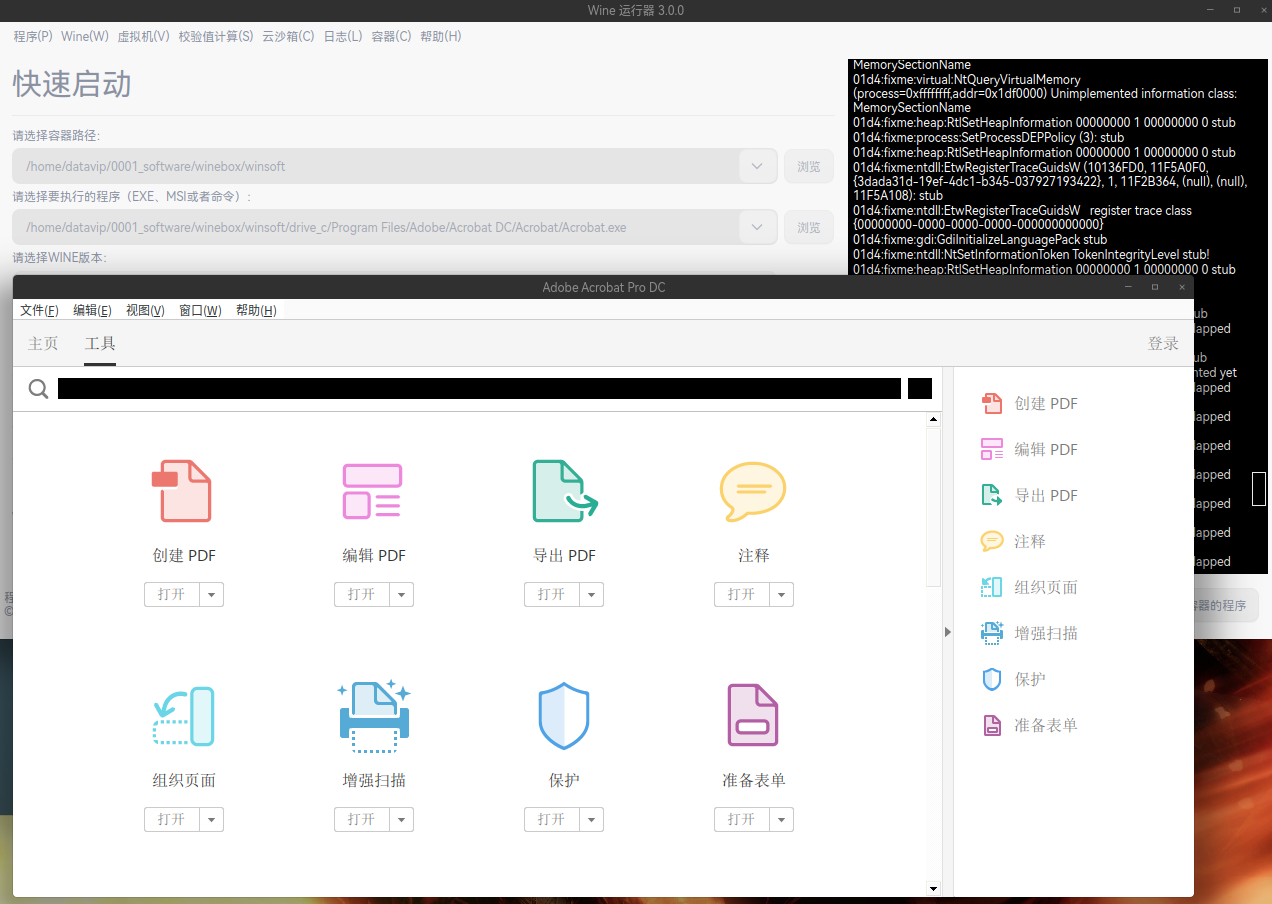Open the Protect shield icon
The height and width of the screenshot is (904, 1272).
click(x=564, y=716)
